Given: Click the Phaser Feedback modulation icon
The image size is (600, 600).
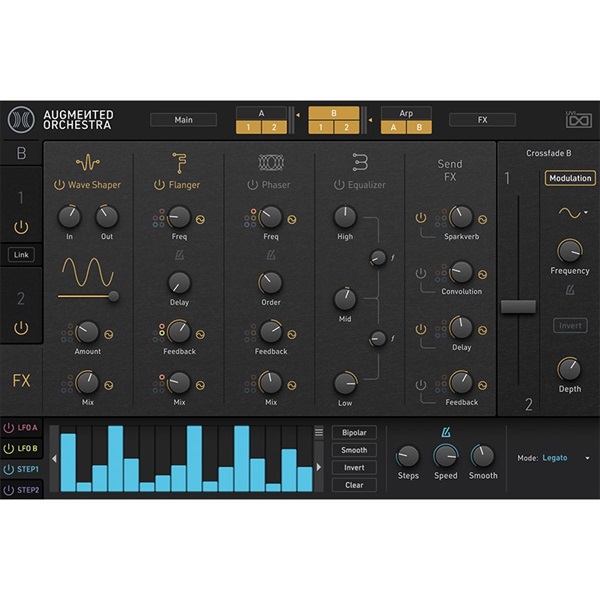Looking at the screenshot, I should point(292,335).
